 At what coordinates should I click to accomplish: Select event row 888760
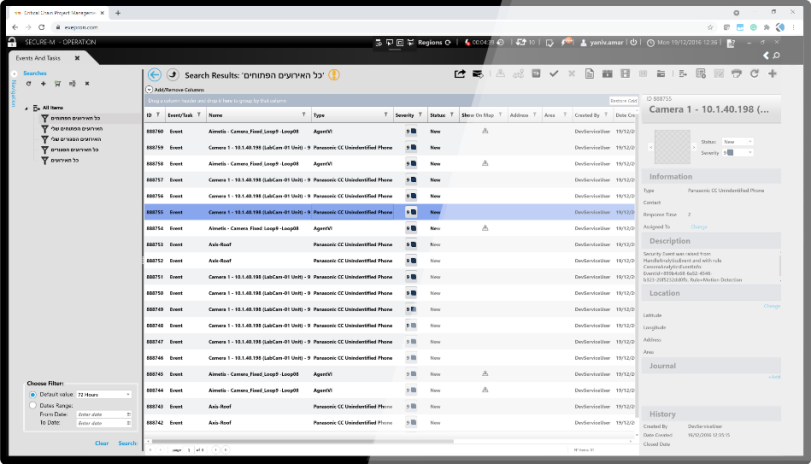coord(389,131)
